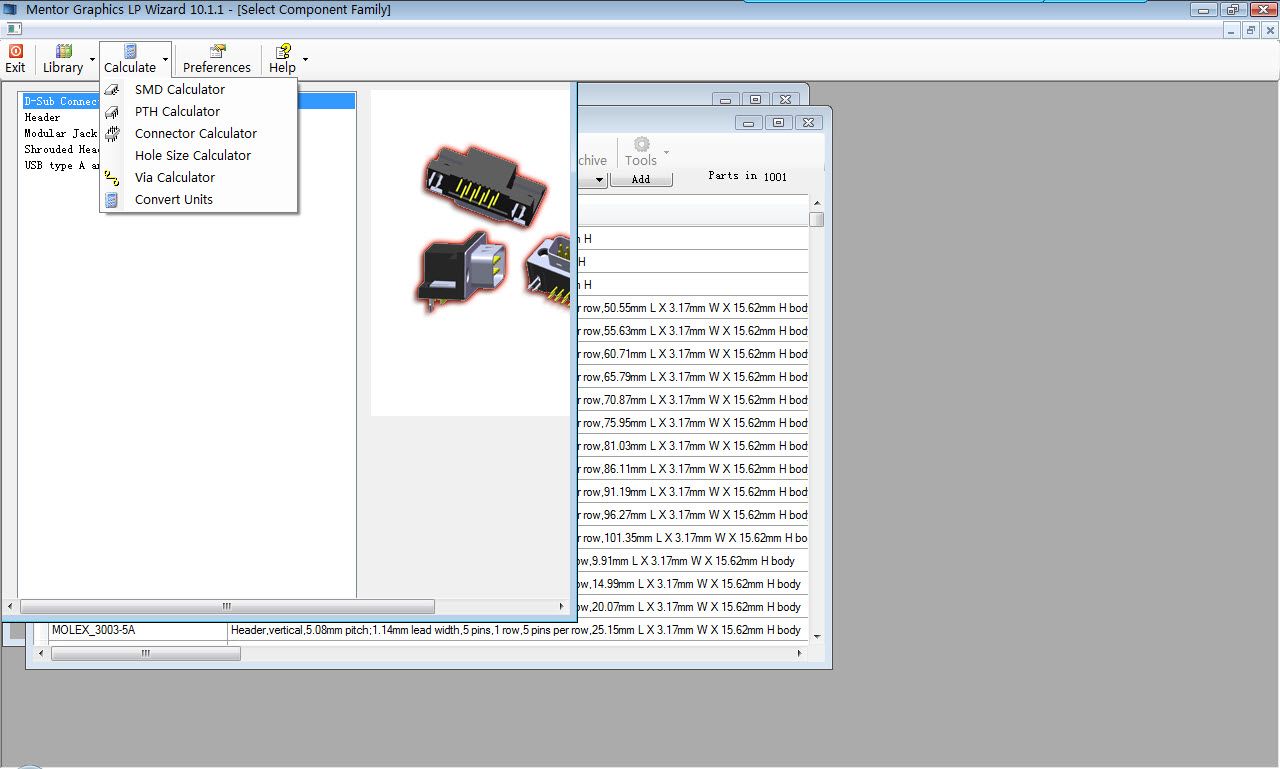Click right arrow of family list scrollbar
1280x769 pixels.
[x=562, y=606]
